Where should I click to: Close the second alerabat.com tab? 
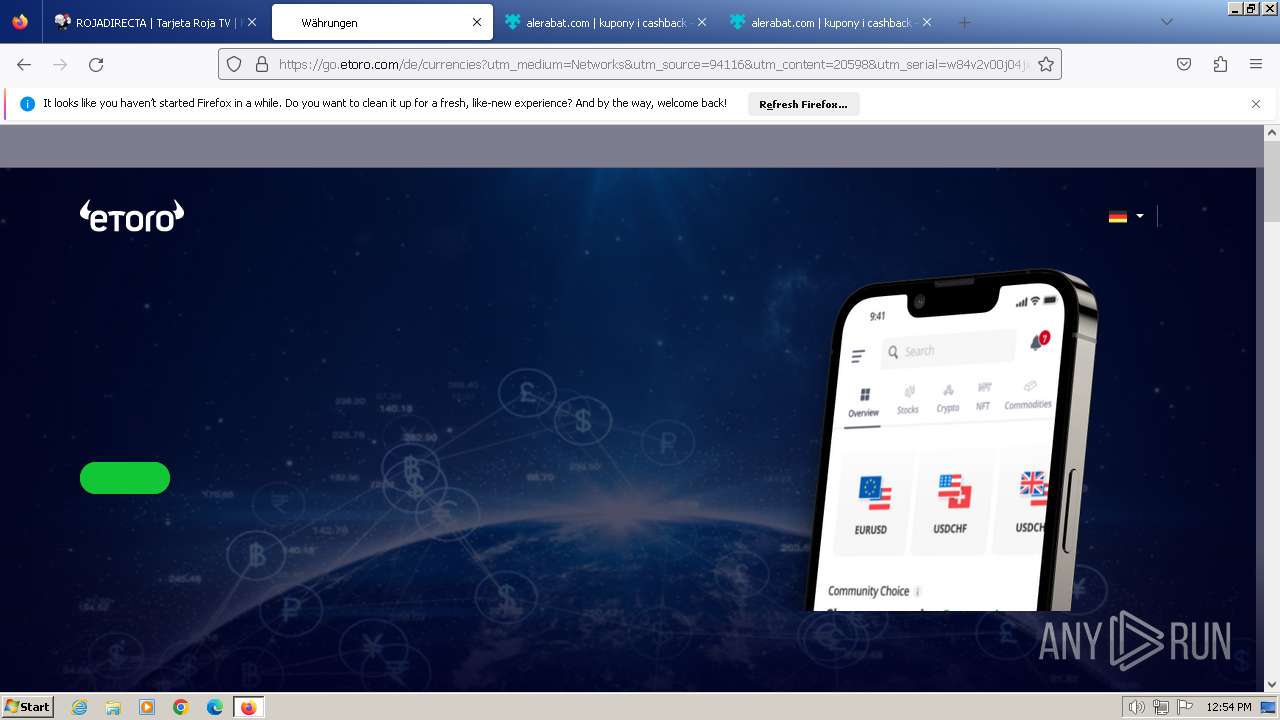pos(927,22)
